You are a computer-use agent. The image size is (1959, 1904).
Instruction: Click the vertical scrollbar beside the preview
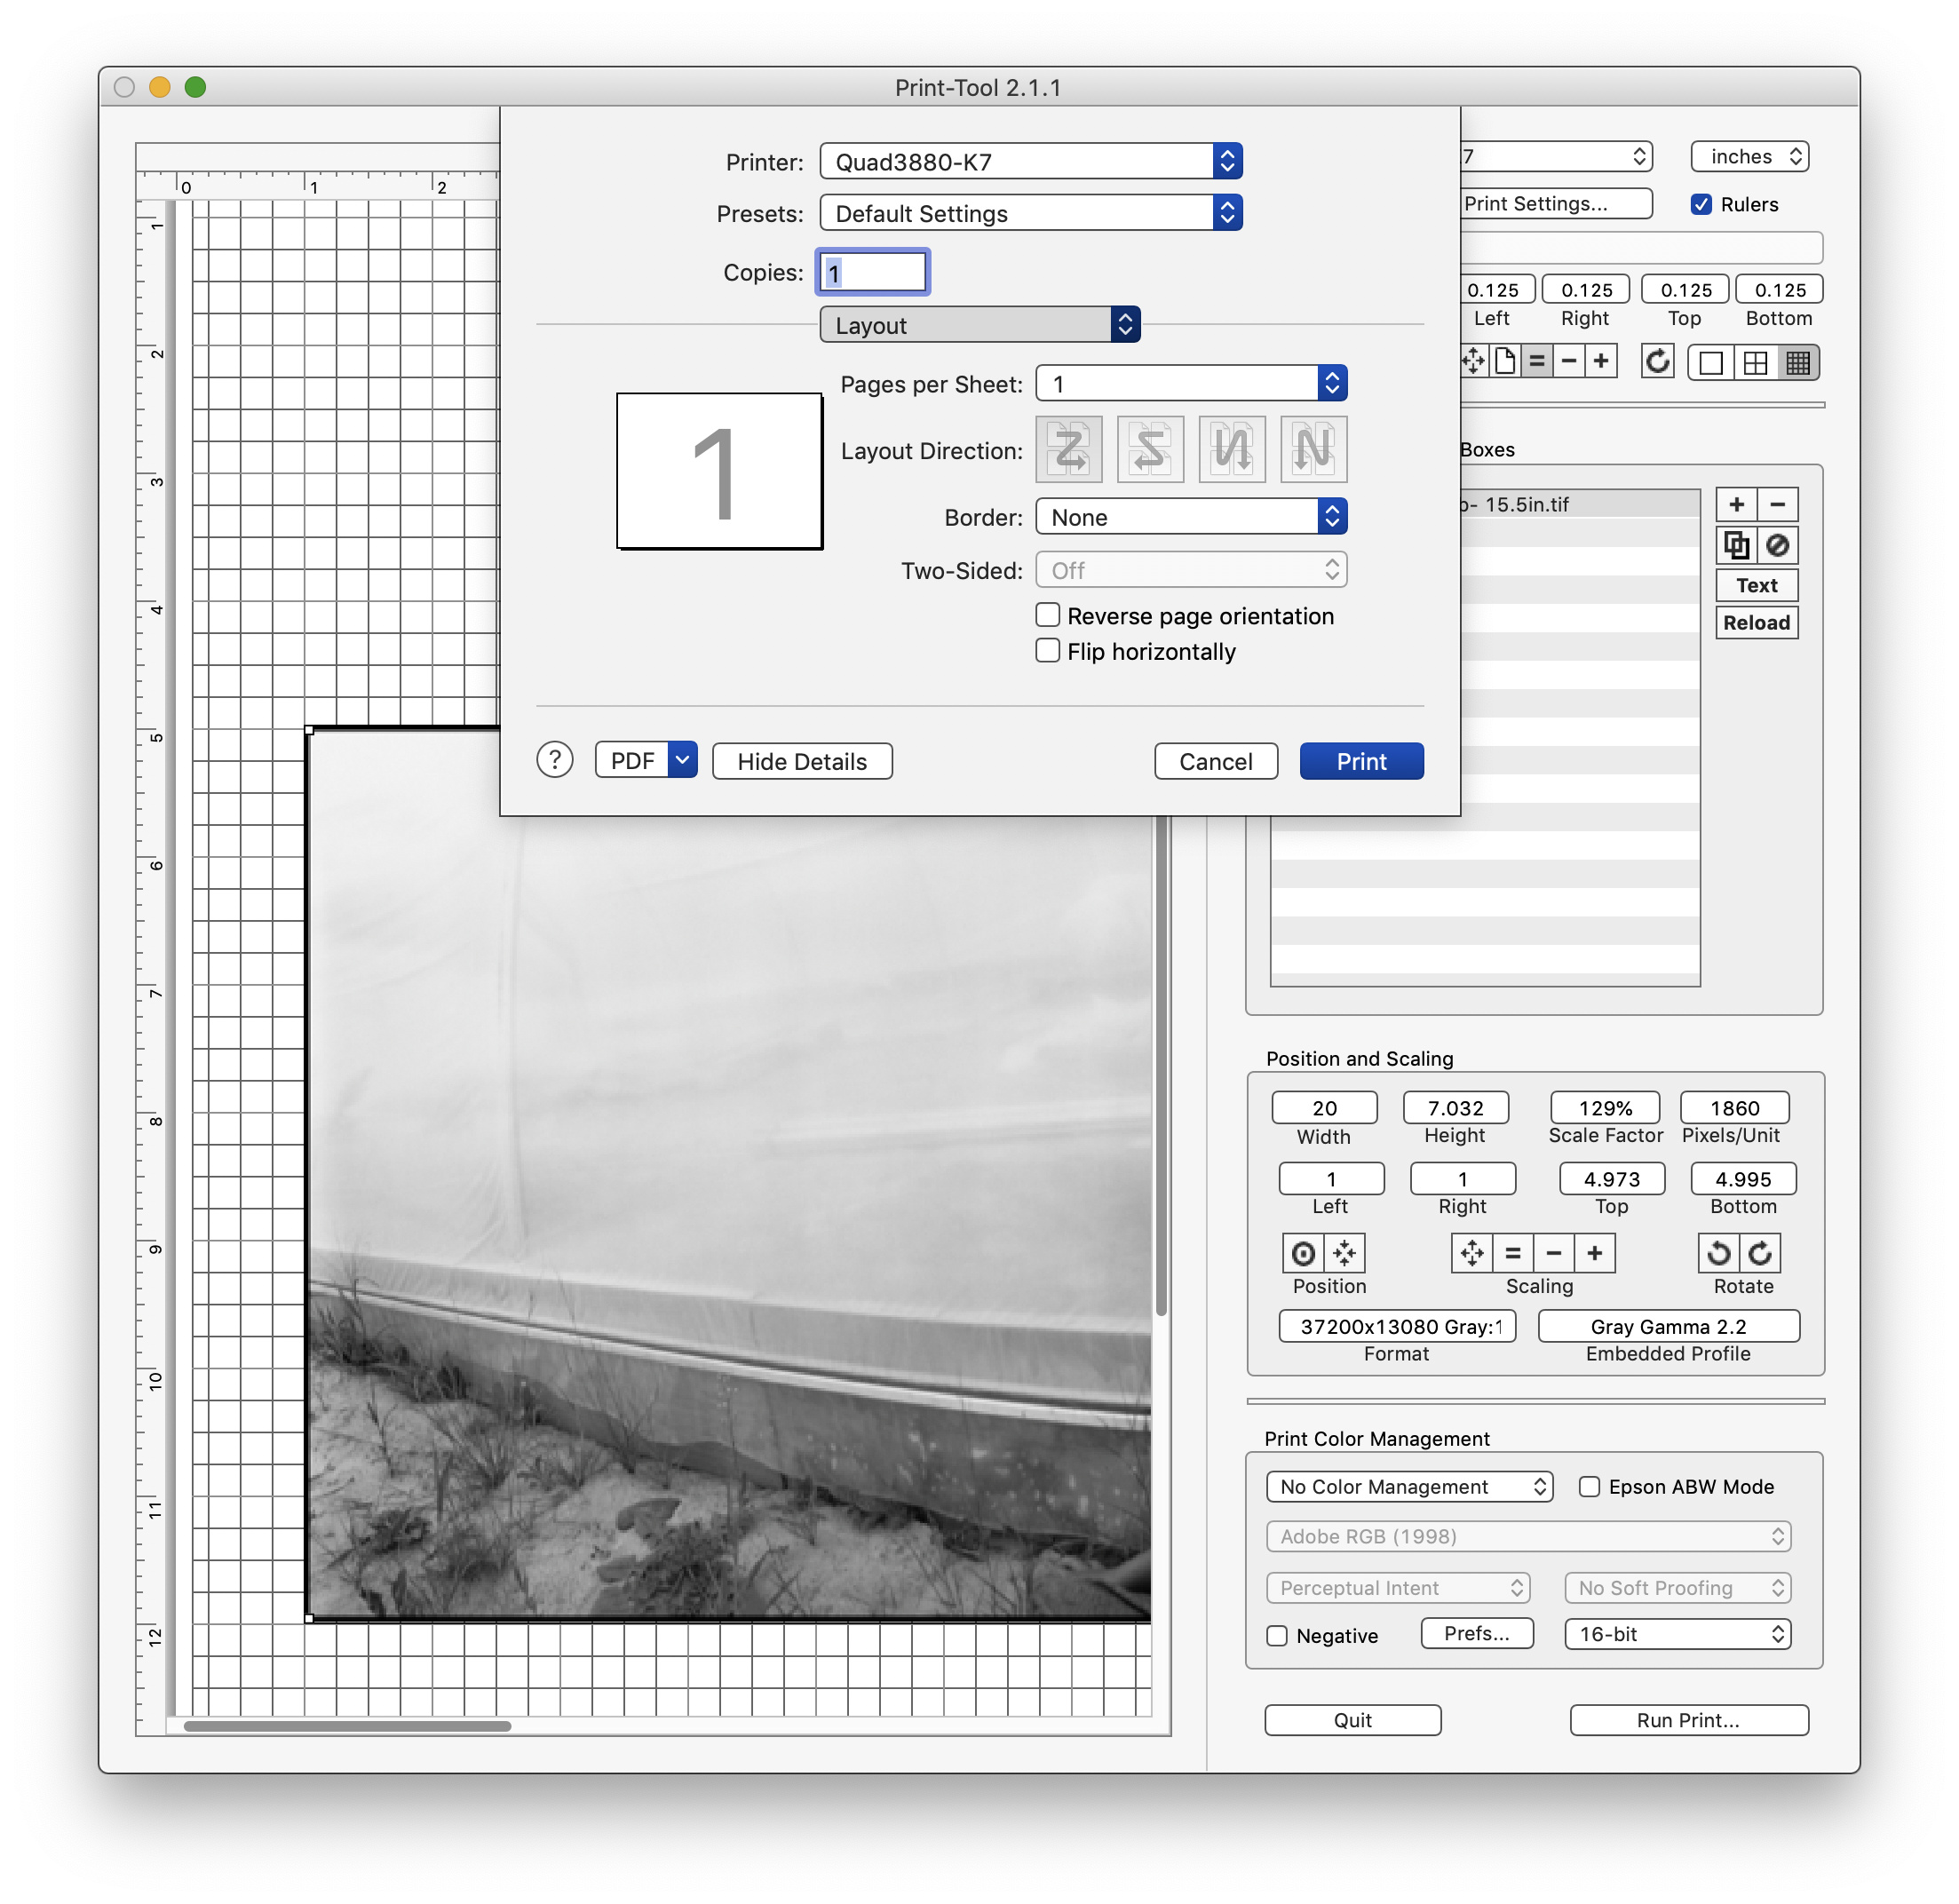tap(1161, 1065)
